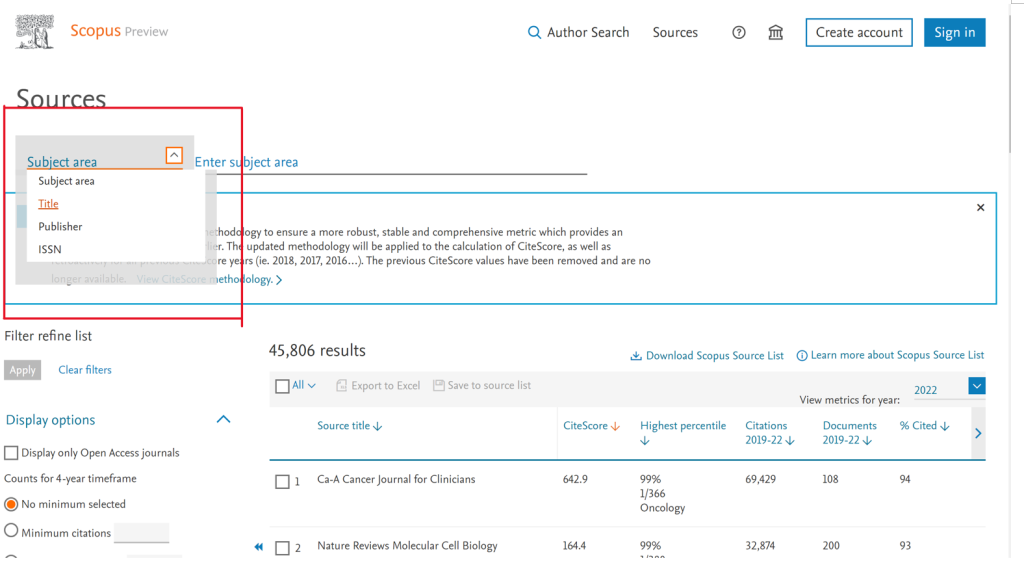Select No minimum selected radio button
Screen dimensions: 1024x567
pyautogui.click(x=11, y=504)
